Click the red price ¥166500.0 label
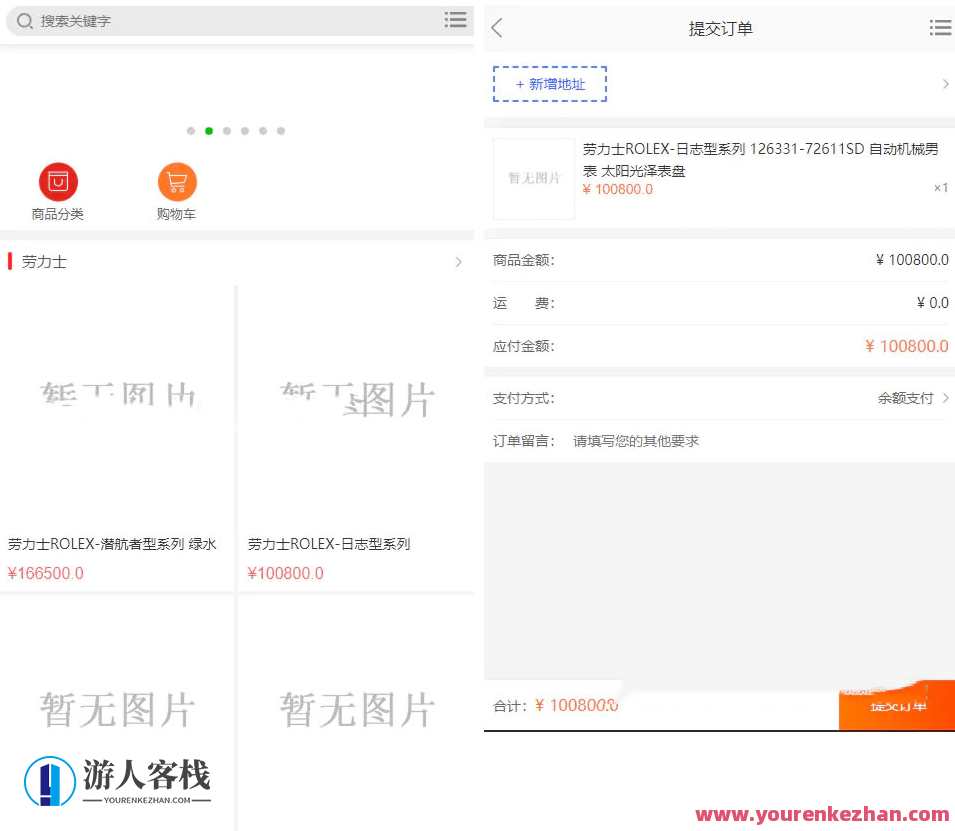This screenshot has height=831, width=955. coord(46,572)
